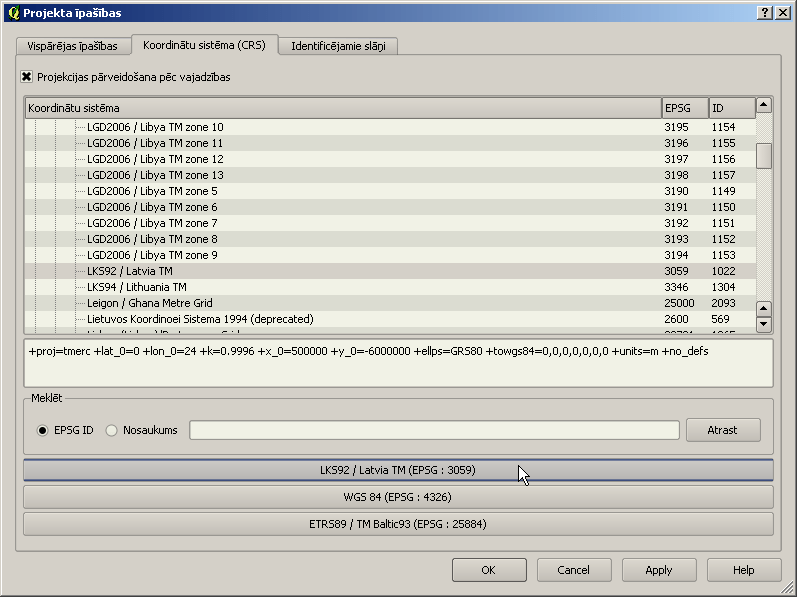Click ID value 2093 in the list

[x=723, y=303]
